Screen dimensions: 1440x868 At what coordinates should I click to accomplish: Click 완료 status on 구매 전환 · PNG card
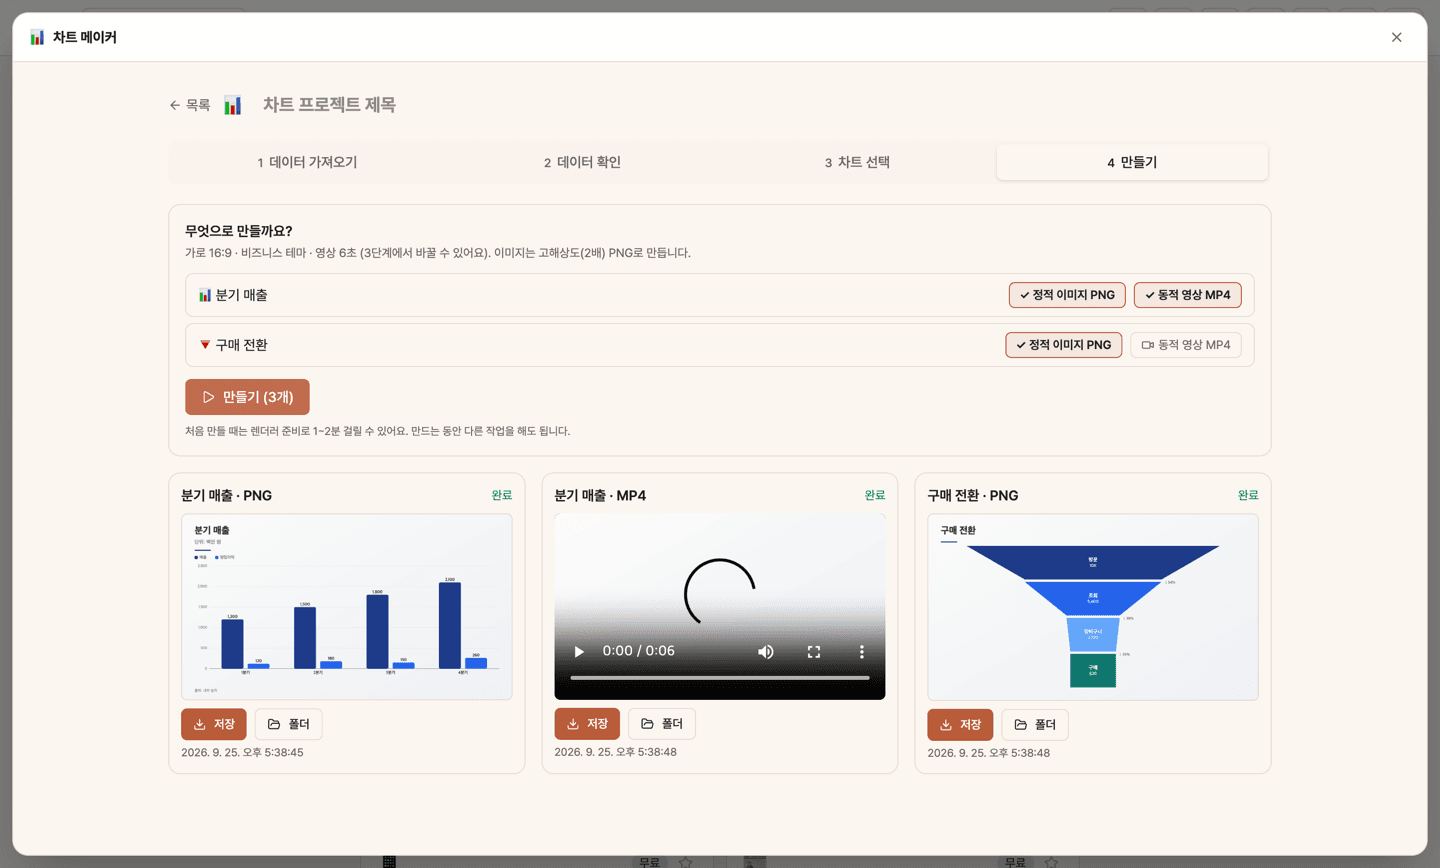click(x=1248, y=495)
